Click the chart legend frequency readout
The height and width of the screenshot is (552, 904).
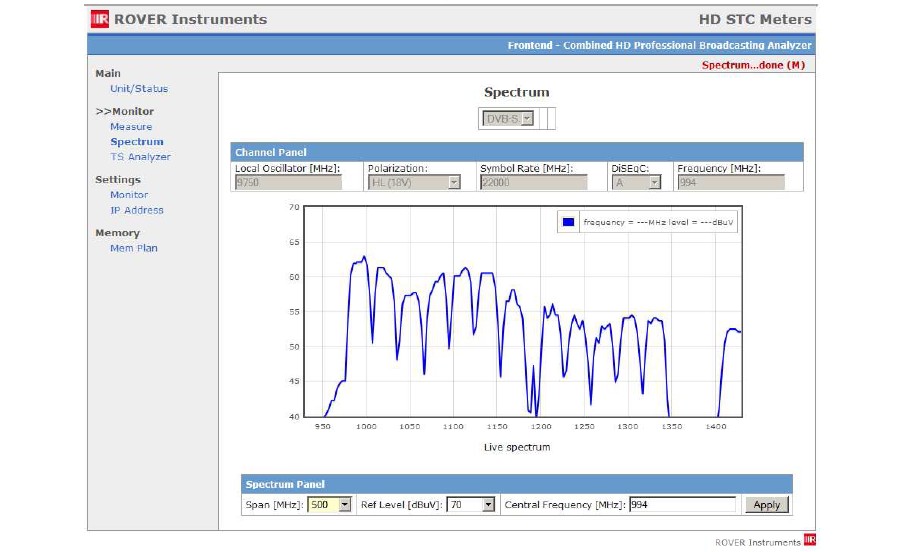tap(658, 222)
